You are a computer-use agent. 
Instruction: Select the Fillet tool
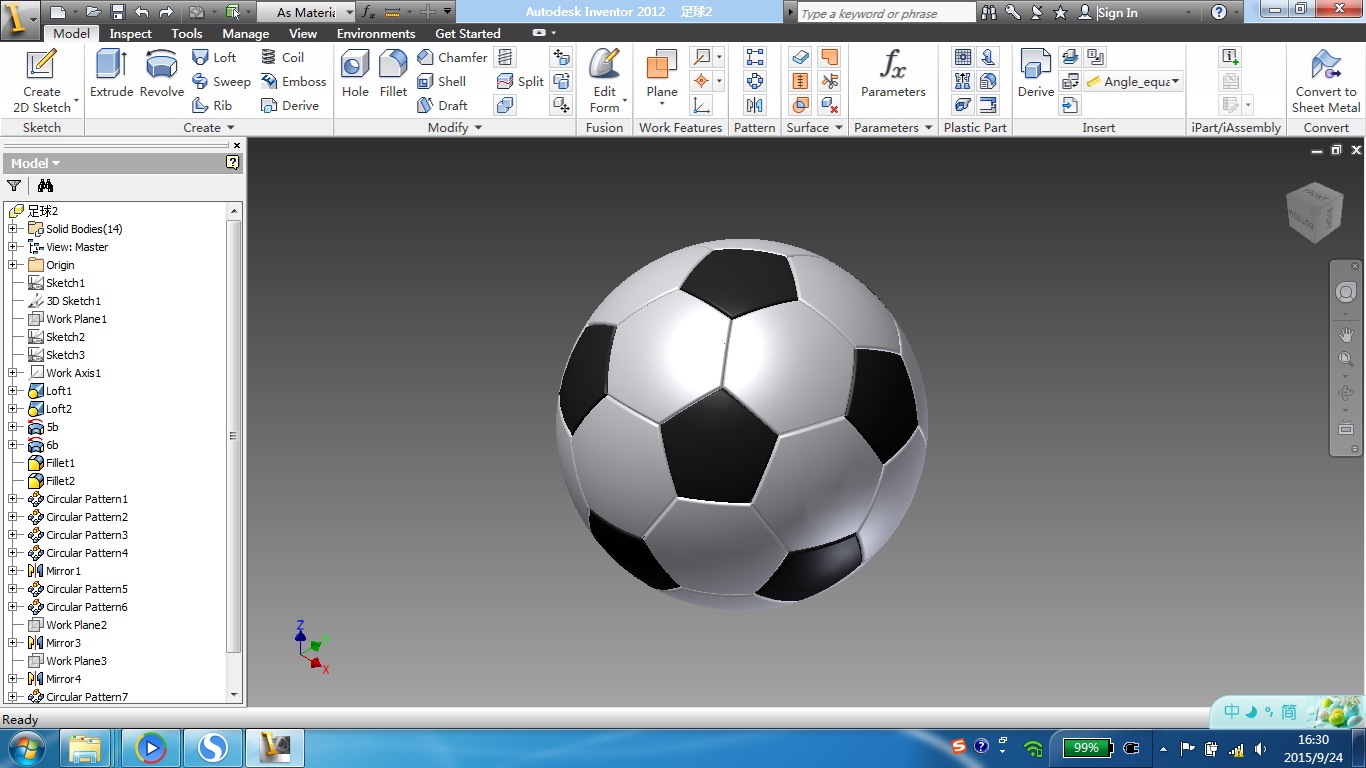click(393, 74)
